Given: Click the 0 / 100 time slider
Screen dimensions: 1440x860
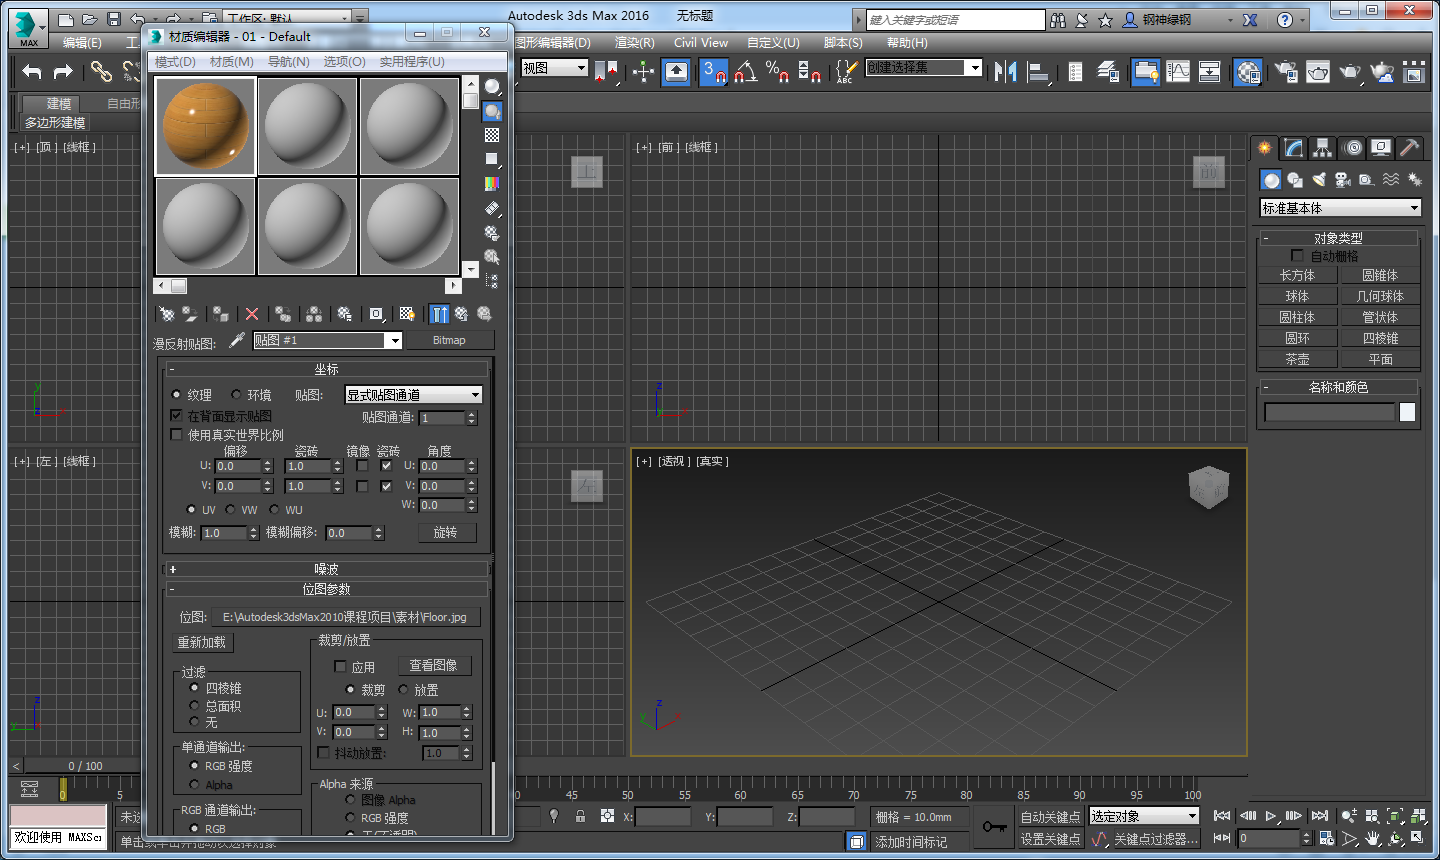Looking at the screenshot, I should tap(85, 766).
